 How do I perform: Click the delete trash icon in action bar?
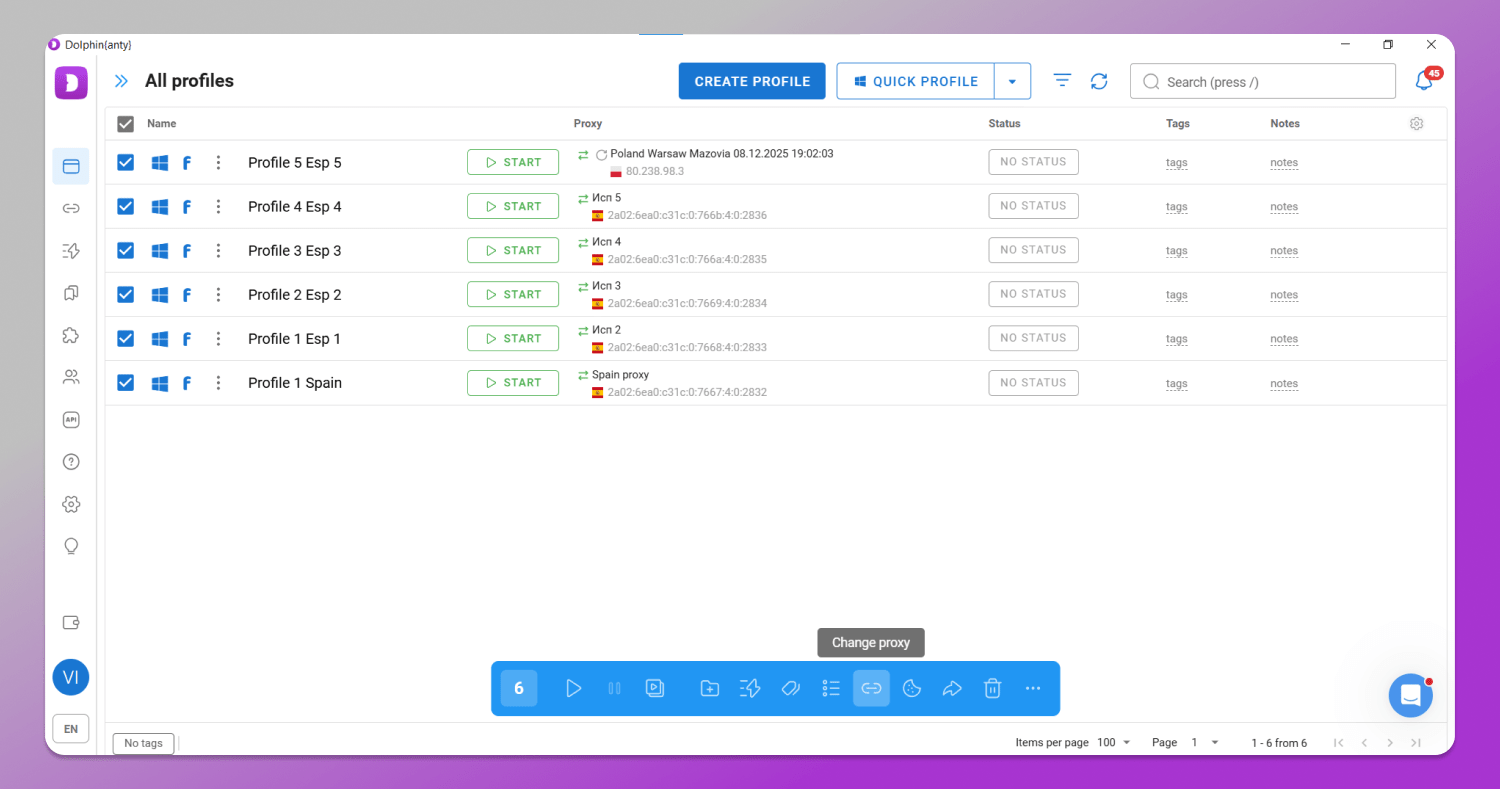(x=992, y=688)
